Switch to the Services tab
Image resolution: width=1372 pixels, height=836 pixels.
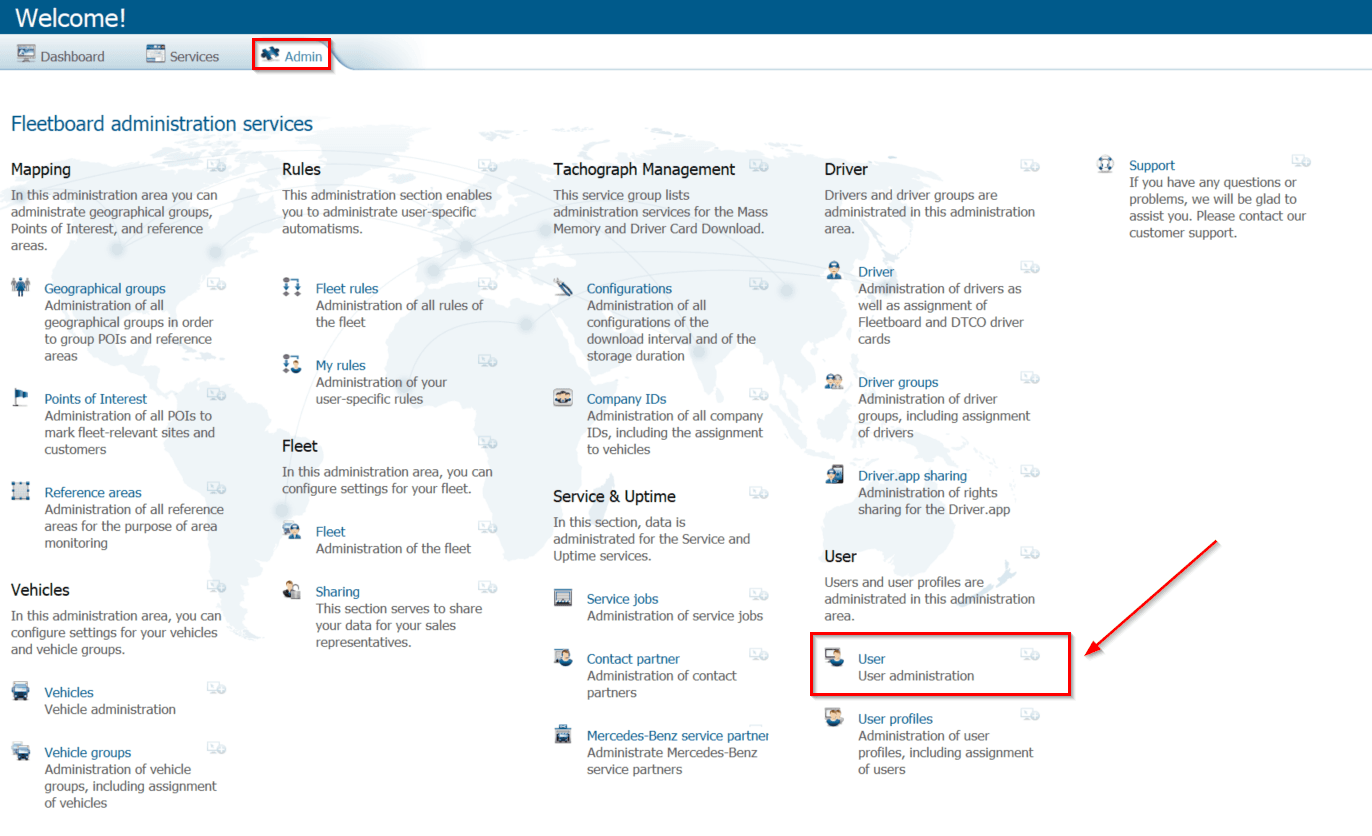click(182, 56)
